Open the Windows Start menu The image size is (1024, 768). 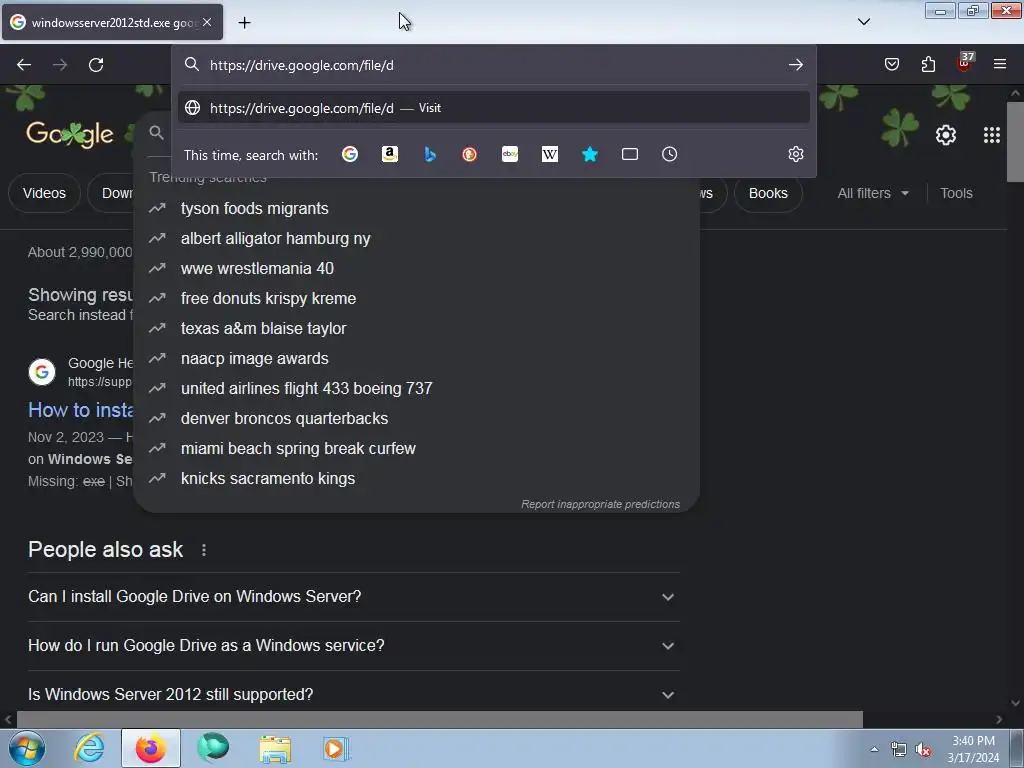tap(27, 748)
